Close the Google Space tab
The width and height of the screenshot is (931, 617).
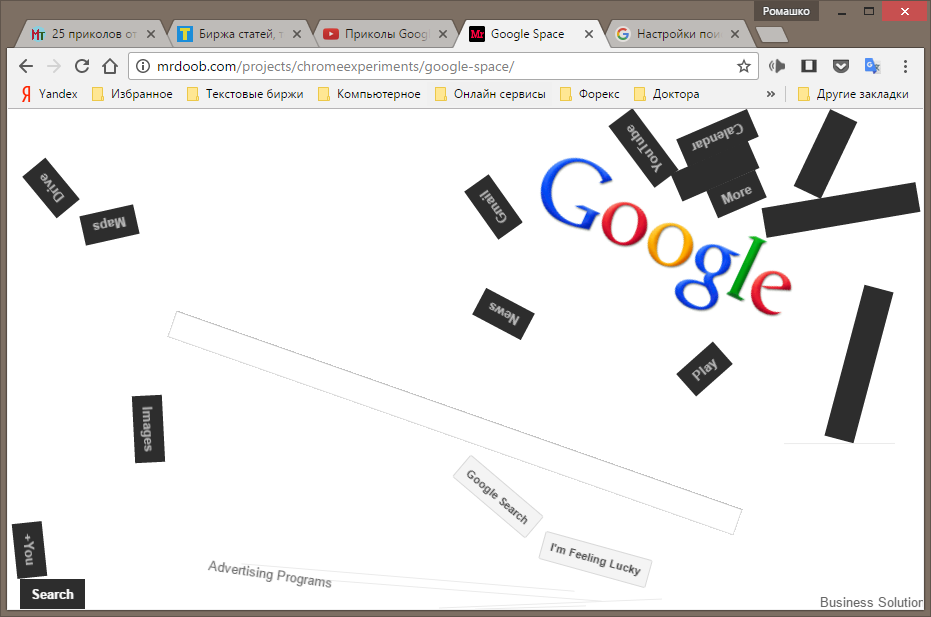pyautogui.click(x=589, y=34)
